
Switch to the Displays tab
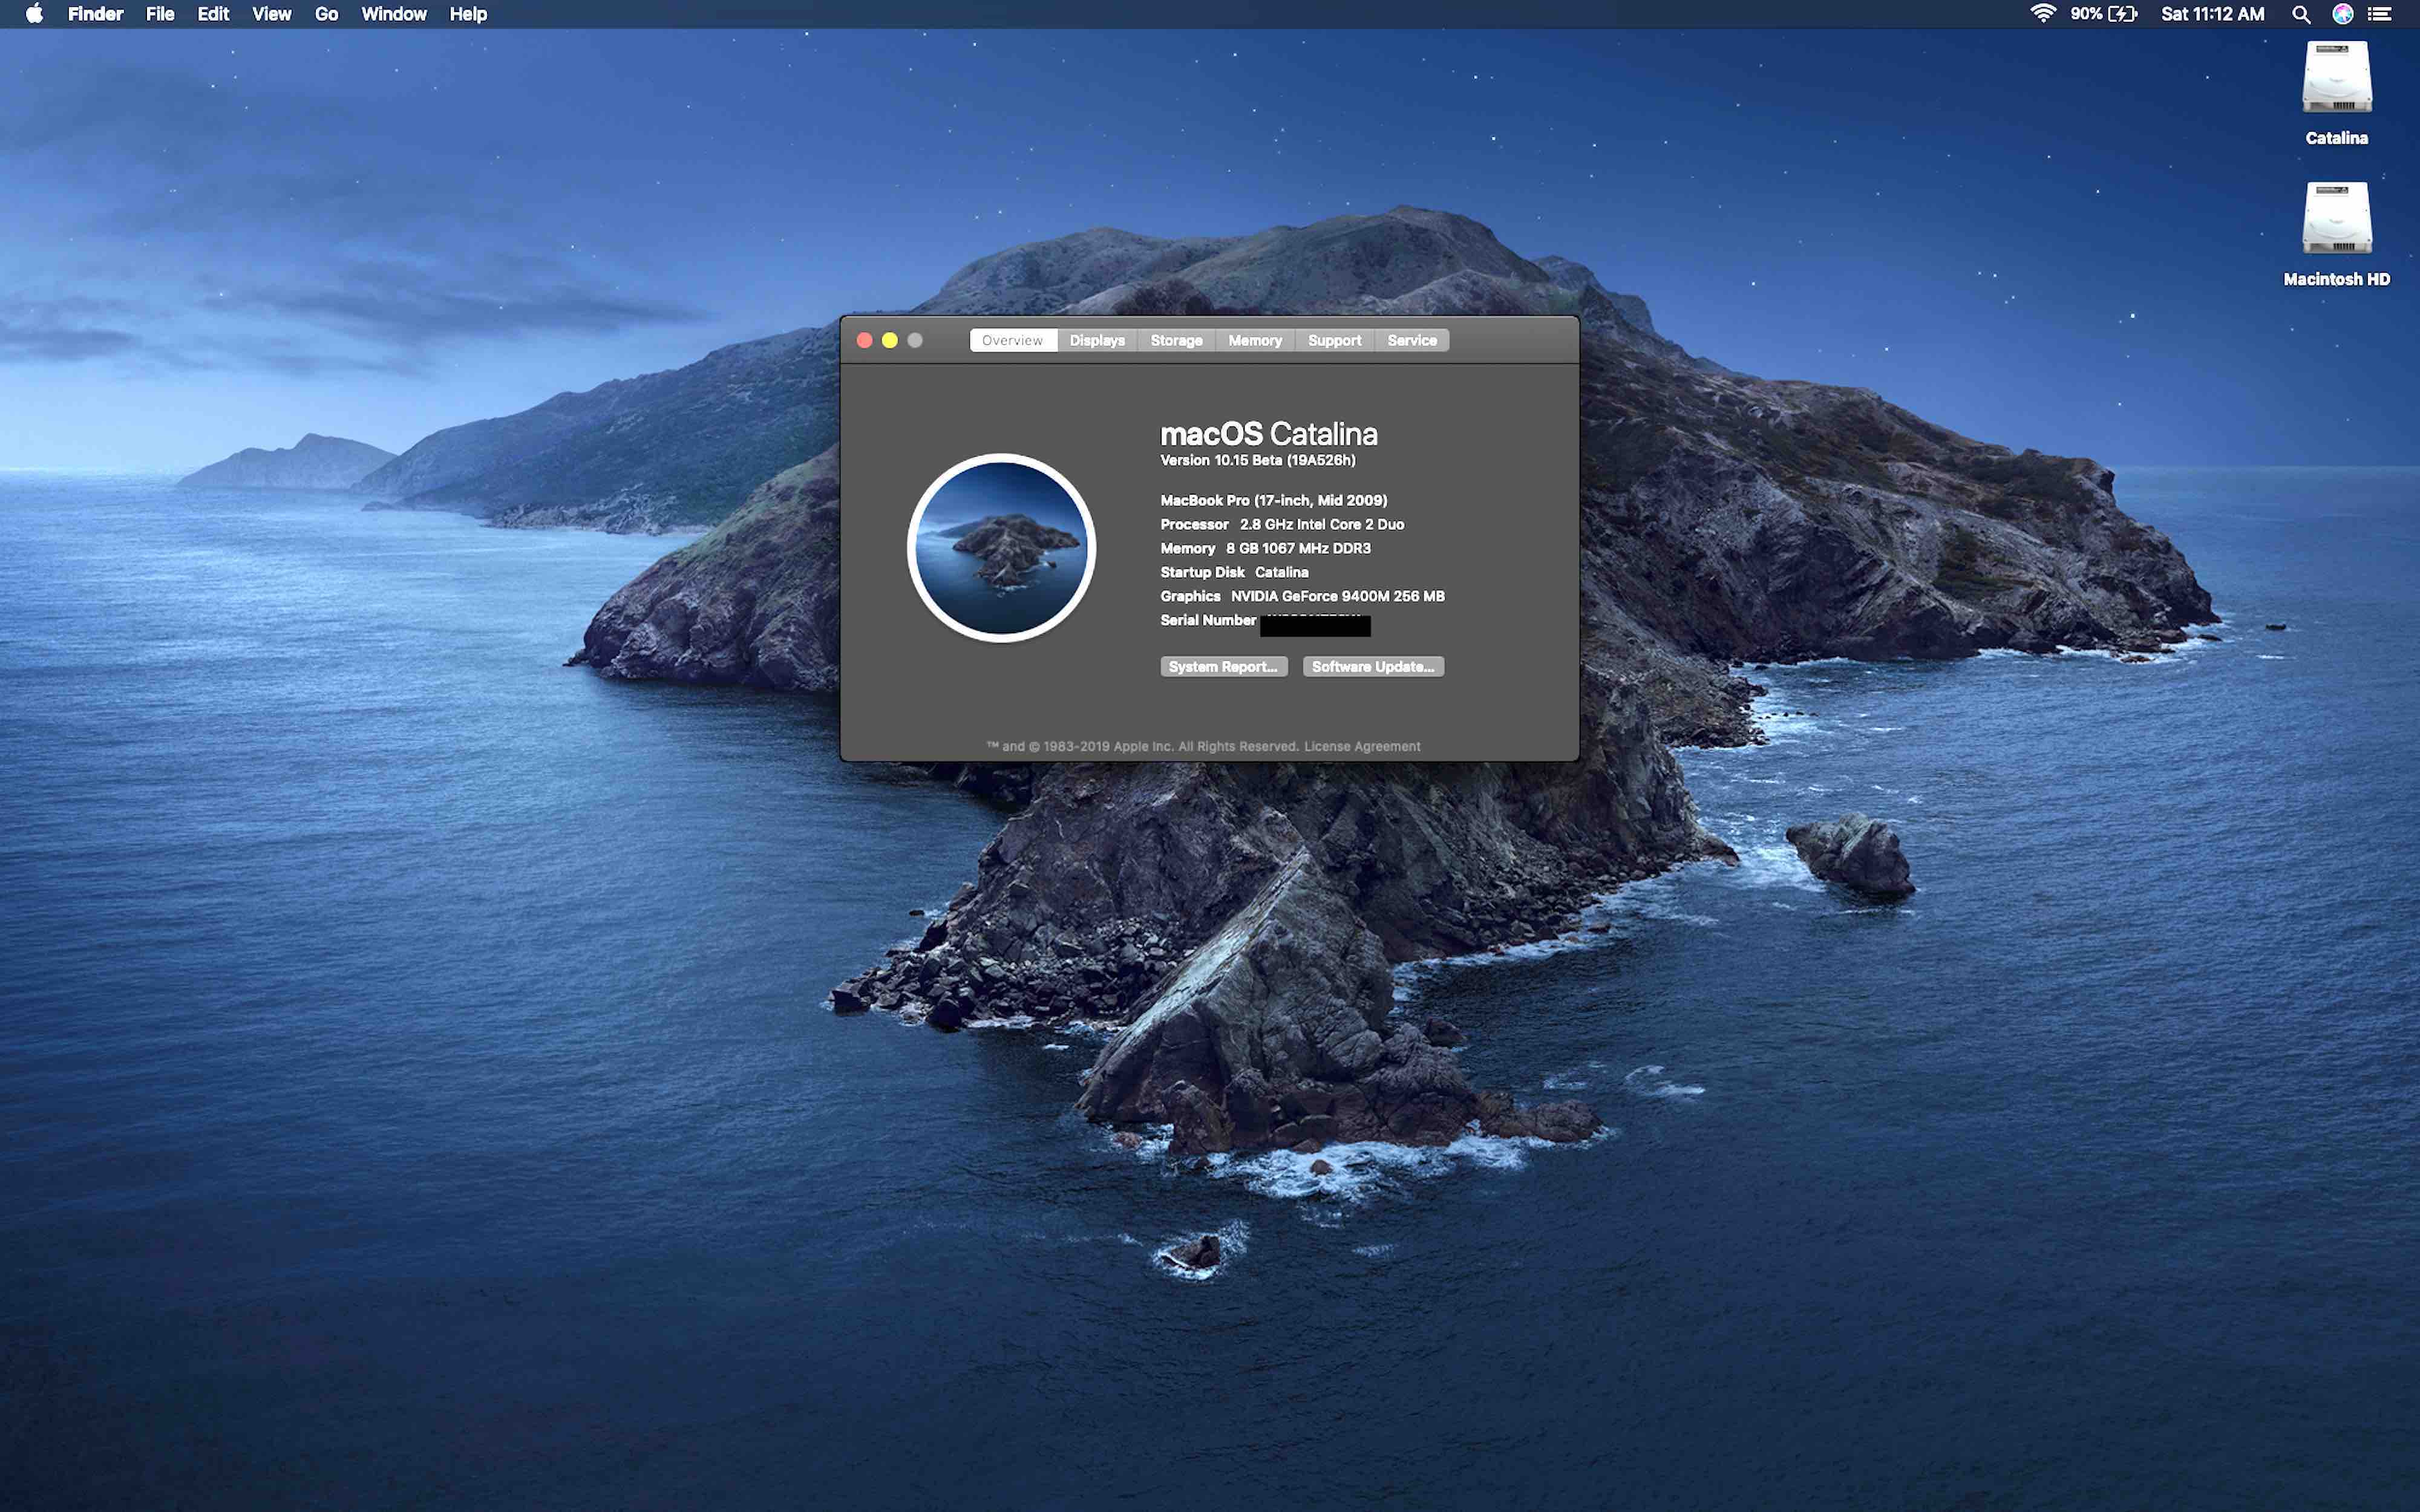(1097, 340)
